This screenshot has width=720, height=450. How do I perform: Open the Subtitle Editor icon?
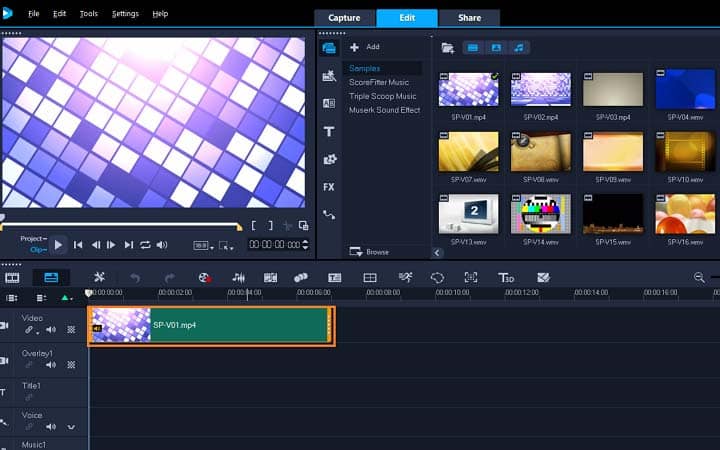335,277
